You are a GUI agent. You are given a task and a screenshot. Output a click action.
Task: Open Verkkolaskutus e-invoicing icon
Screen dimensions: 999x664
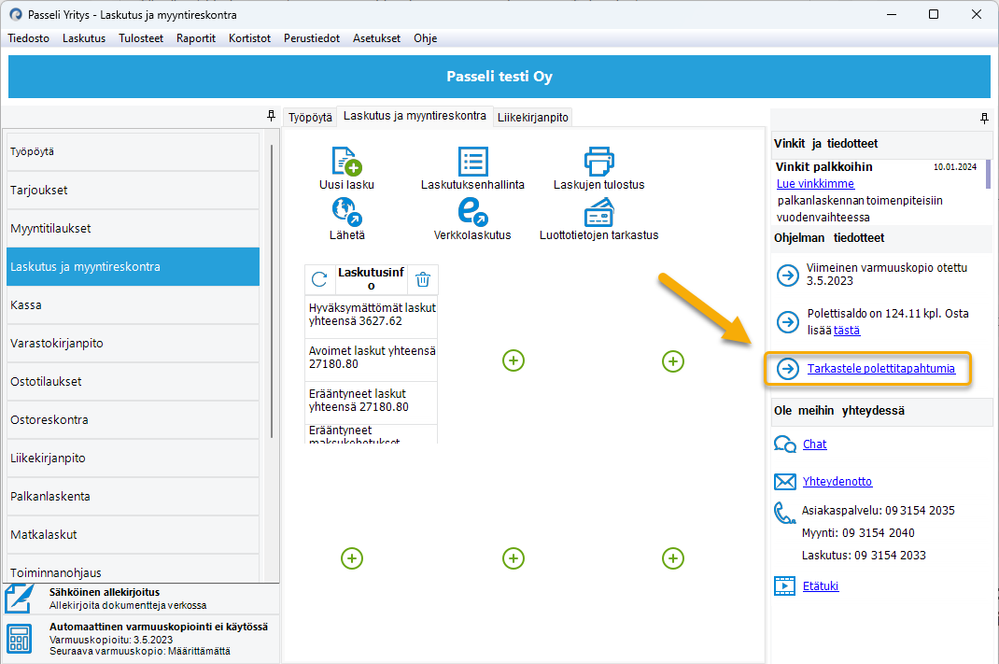pos(473,212)
